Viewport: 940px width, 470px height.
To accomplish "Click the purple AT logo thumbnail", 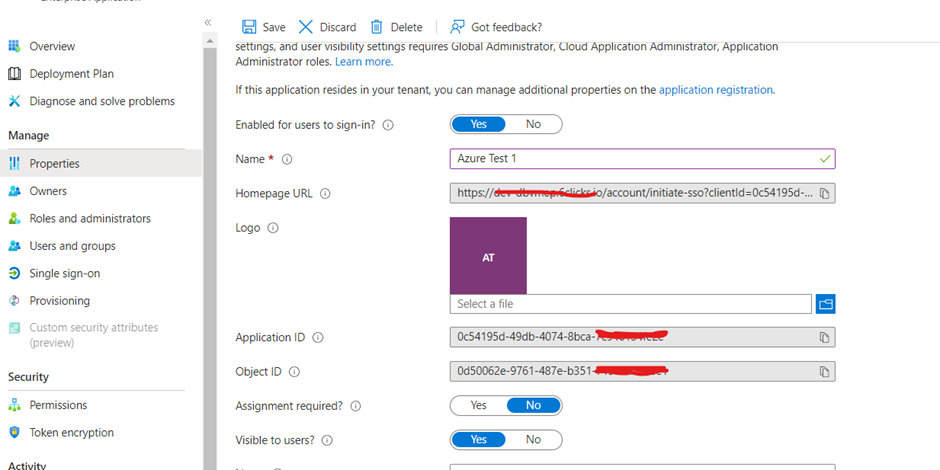I will 488,255.
